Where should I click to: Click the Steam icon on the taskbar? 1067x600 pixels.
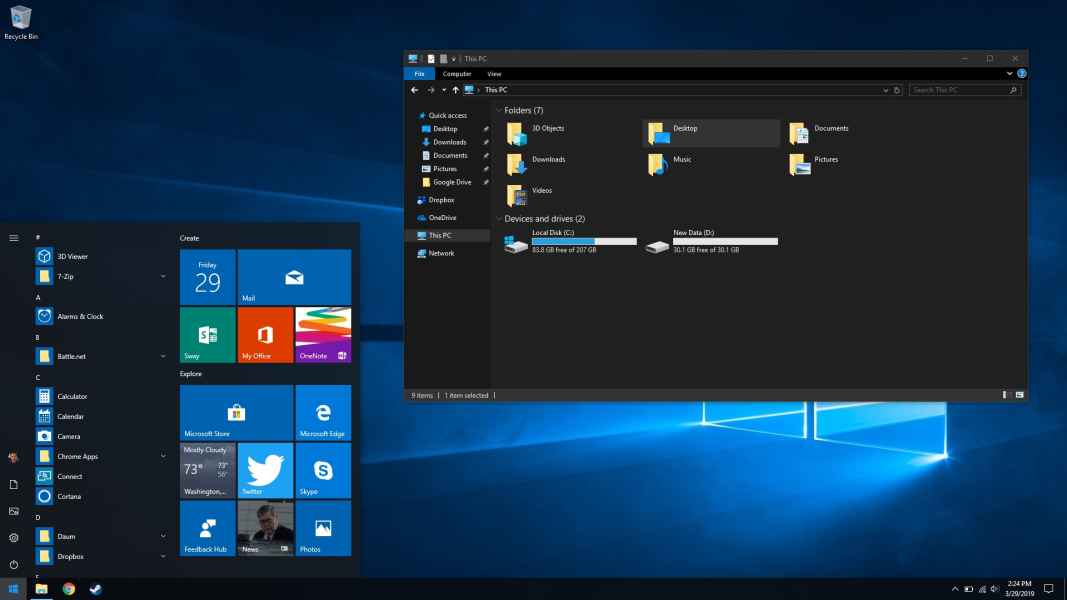tap(95, 589)
